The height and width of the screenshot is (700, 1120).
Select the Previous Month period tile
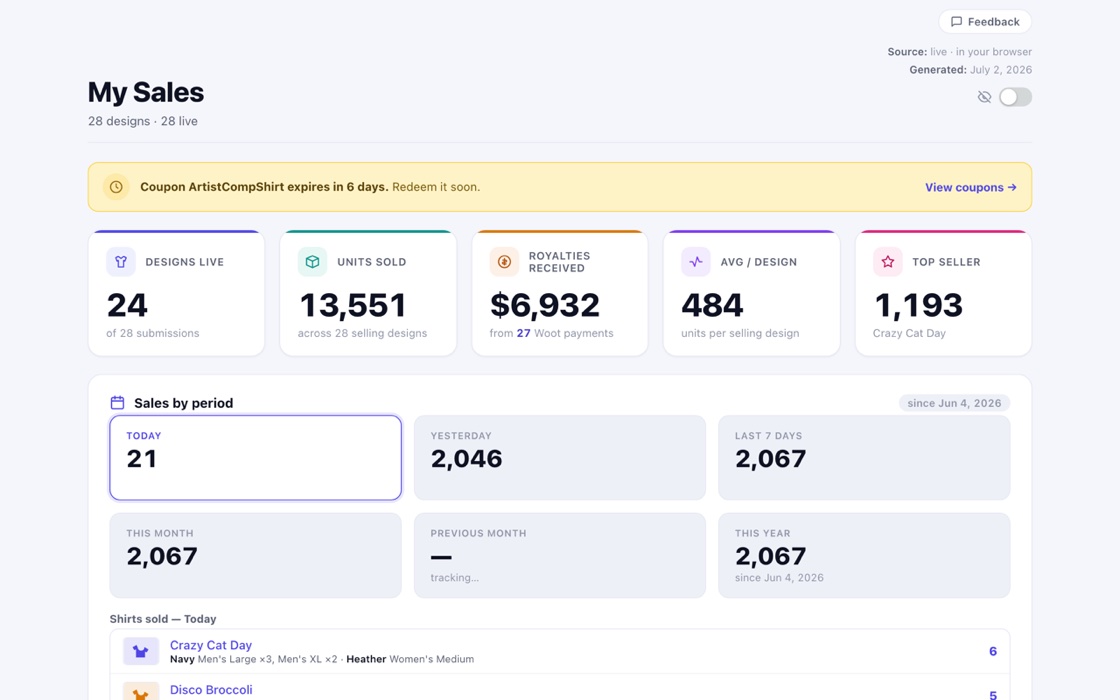coord(560,555)
